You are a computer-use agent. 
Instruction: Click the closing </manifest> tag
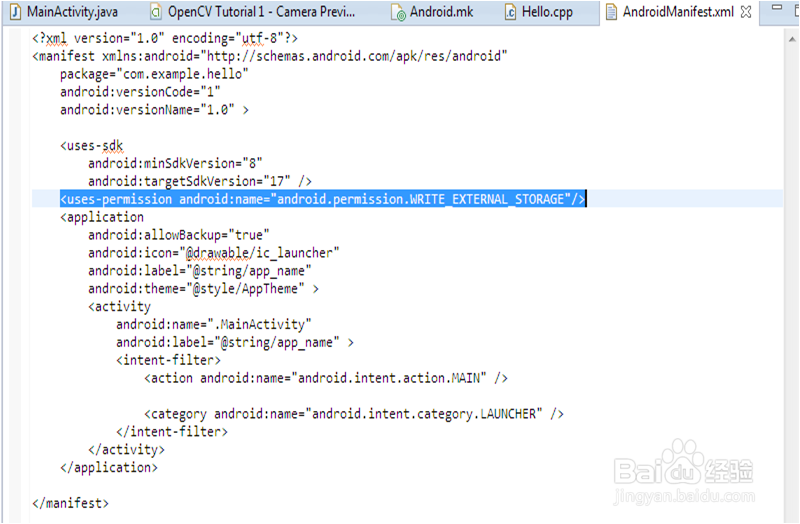pos(70,503)
